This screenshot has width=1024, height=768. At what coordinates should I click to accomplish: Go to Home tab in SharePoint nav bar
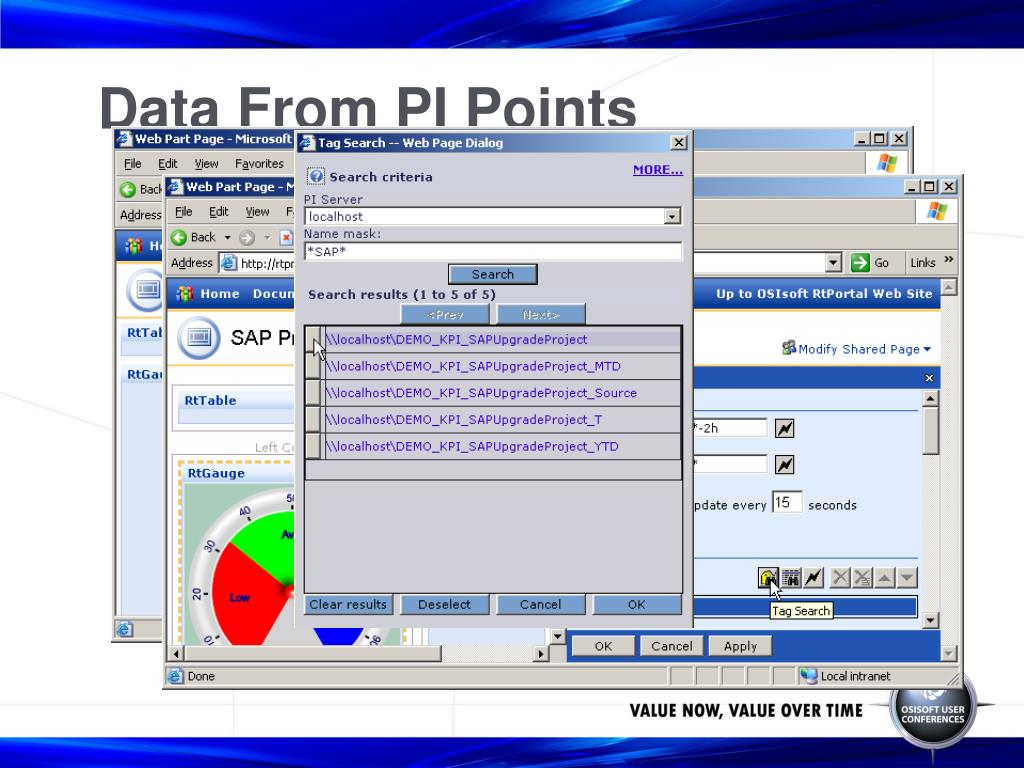(x=219, y=294)
